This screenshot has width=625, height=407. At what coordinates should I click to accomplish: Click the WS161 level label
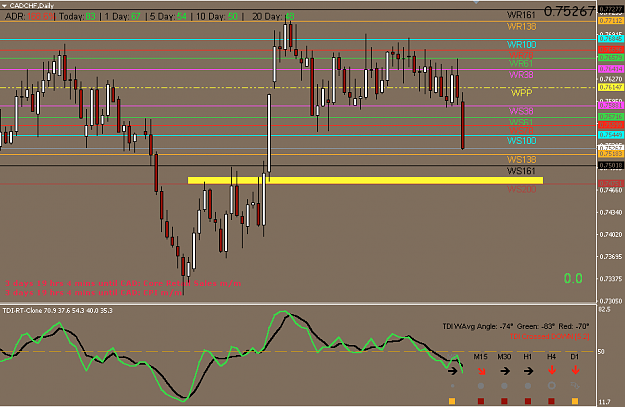pos(521,171)
